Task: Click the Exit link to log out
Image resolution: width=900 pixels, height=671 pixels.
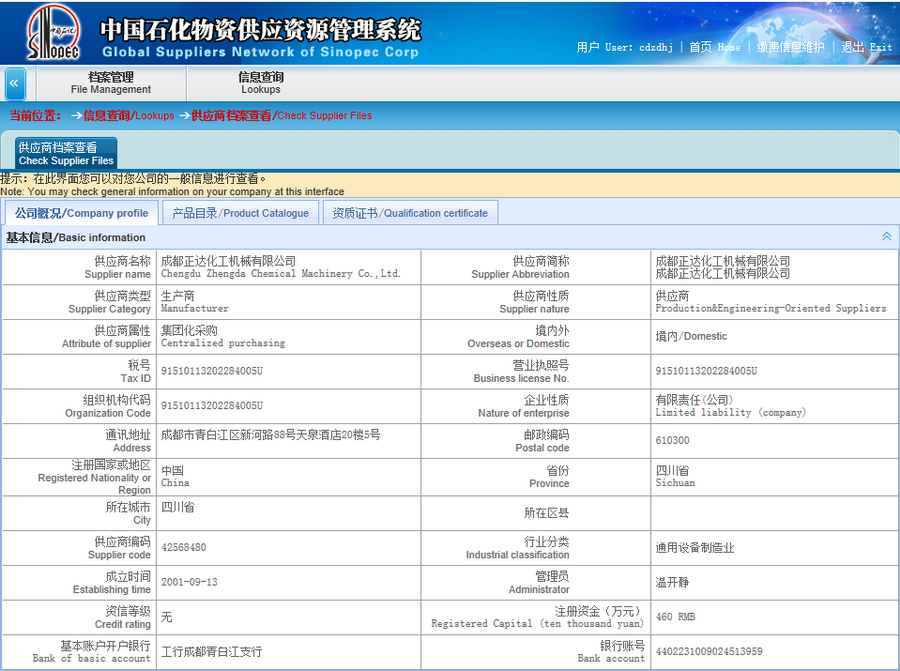Action: point(866,47)
